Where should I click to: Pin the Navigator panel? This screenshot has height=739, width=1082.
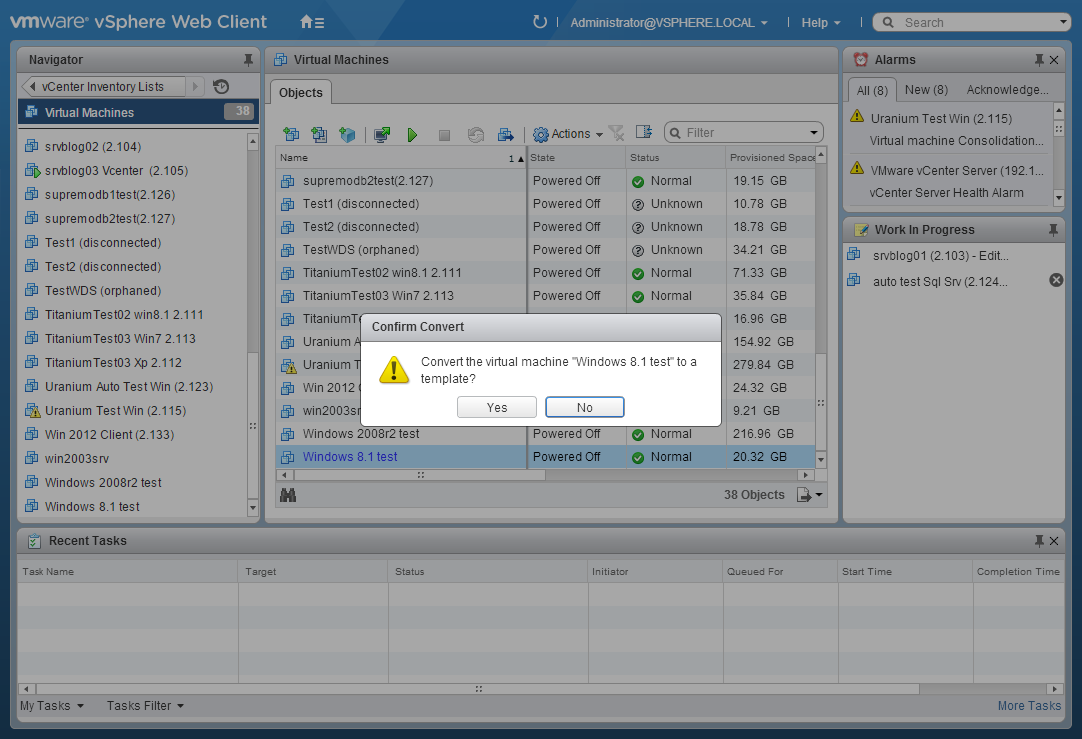coord(248,60)
